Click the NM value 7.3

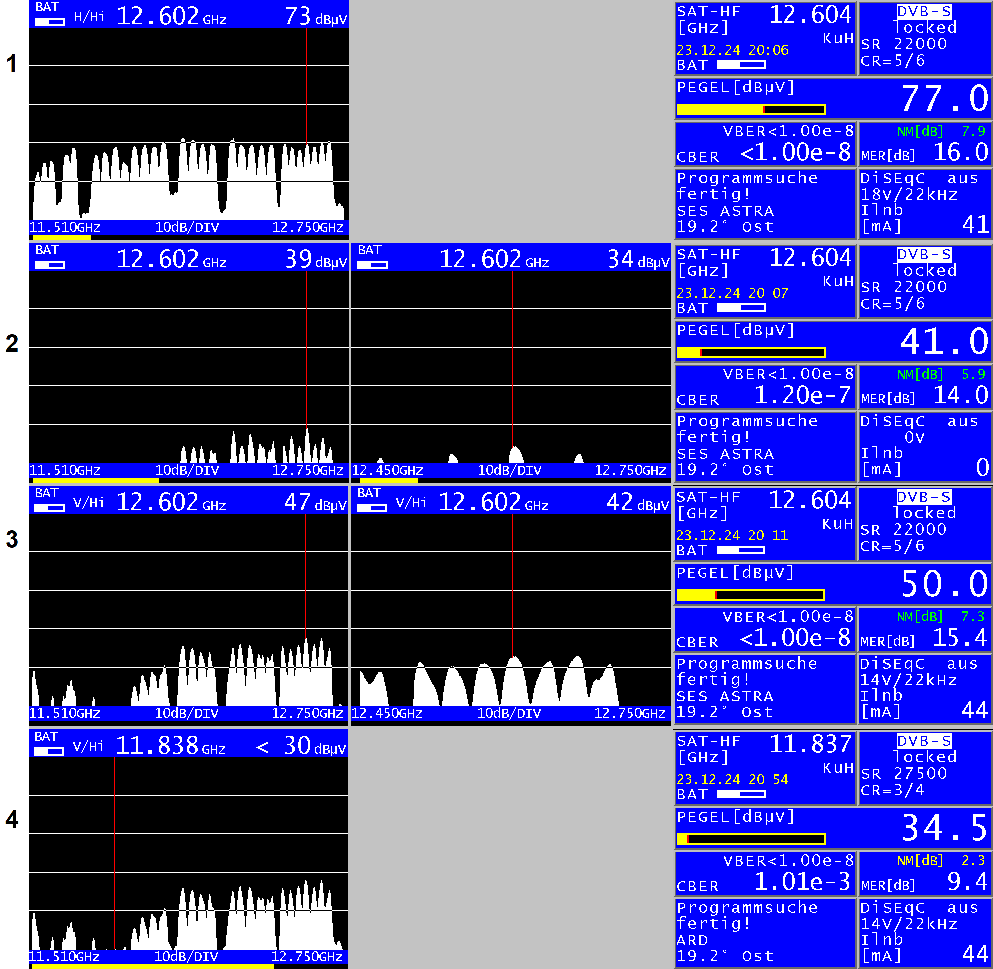click(x=973, y=617)
